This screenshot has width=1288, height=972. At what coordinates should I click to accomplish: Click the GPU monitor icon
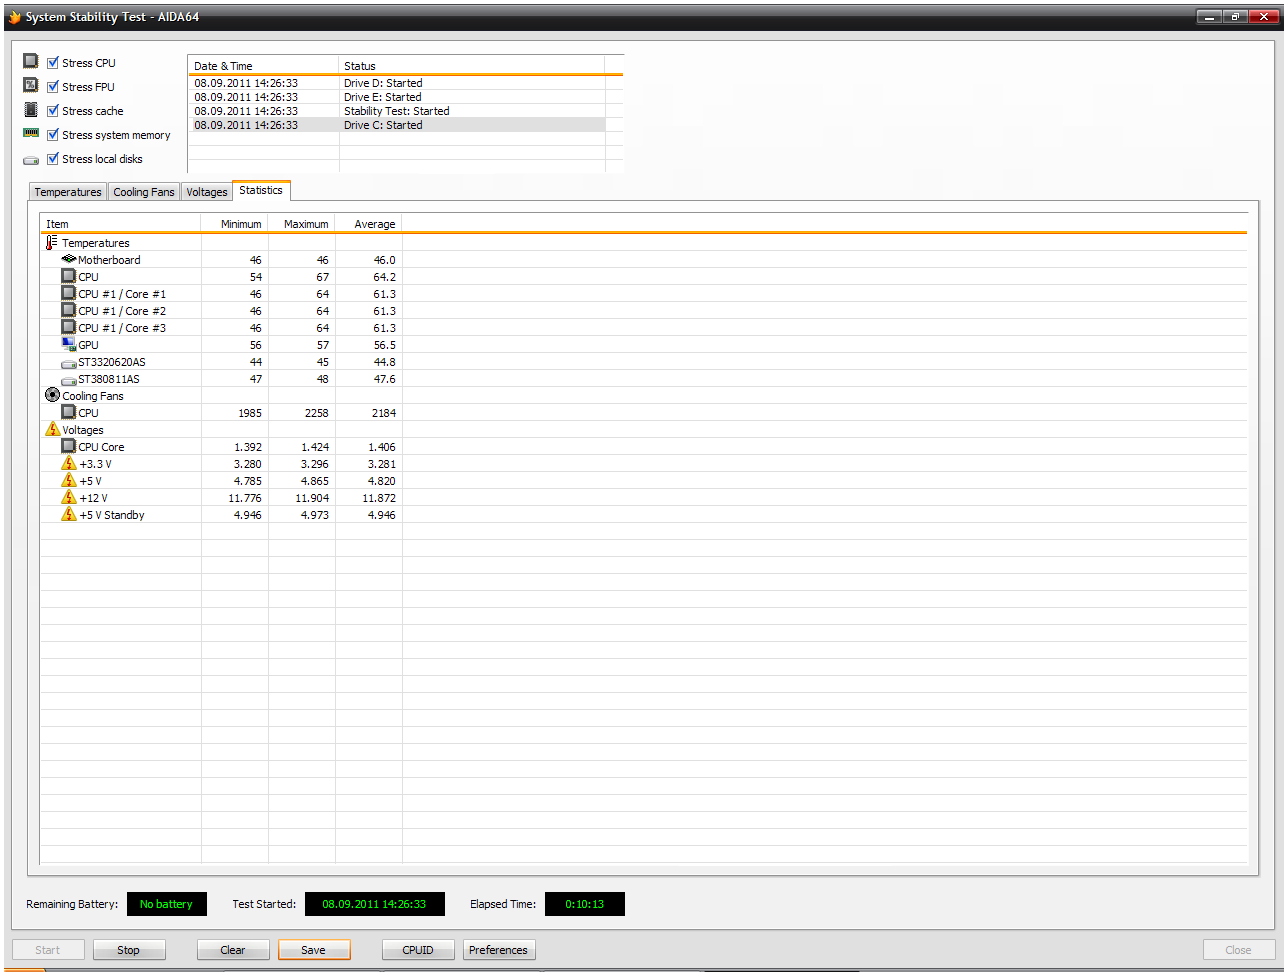tap(69, 345)
